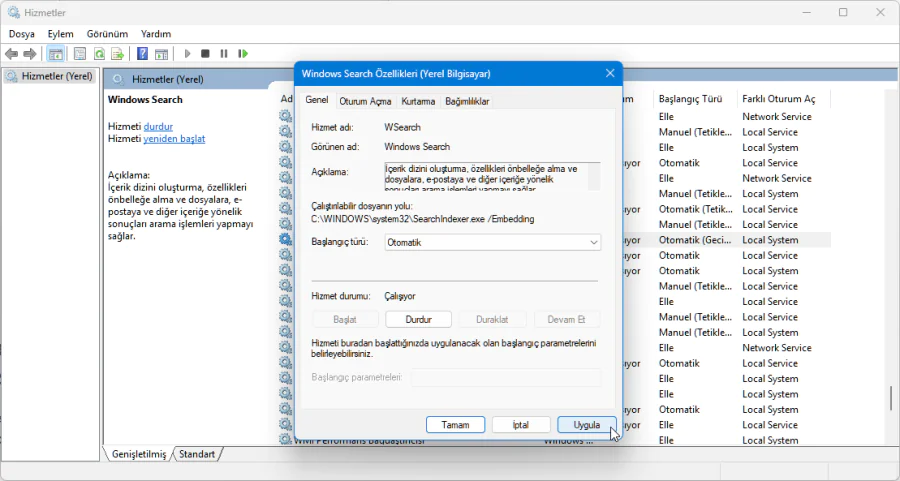900x481 pixels.
Task: Select Hizmetler (Yerel) in the console tree
Action: tap(49, 76)
